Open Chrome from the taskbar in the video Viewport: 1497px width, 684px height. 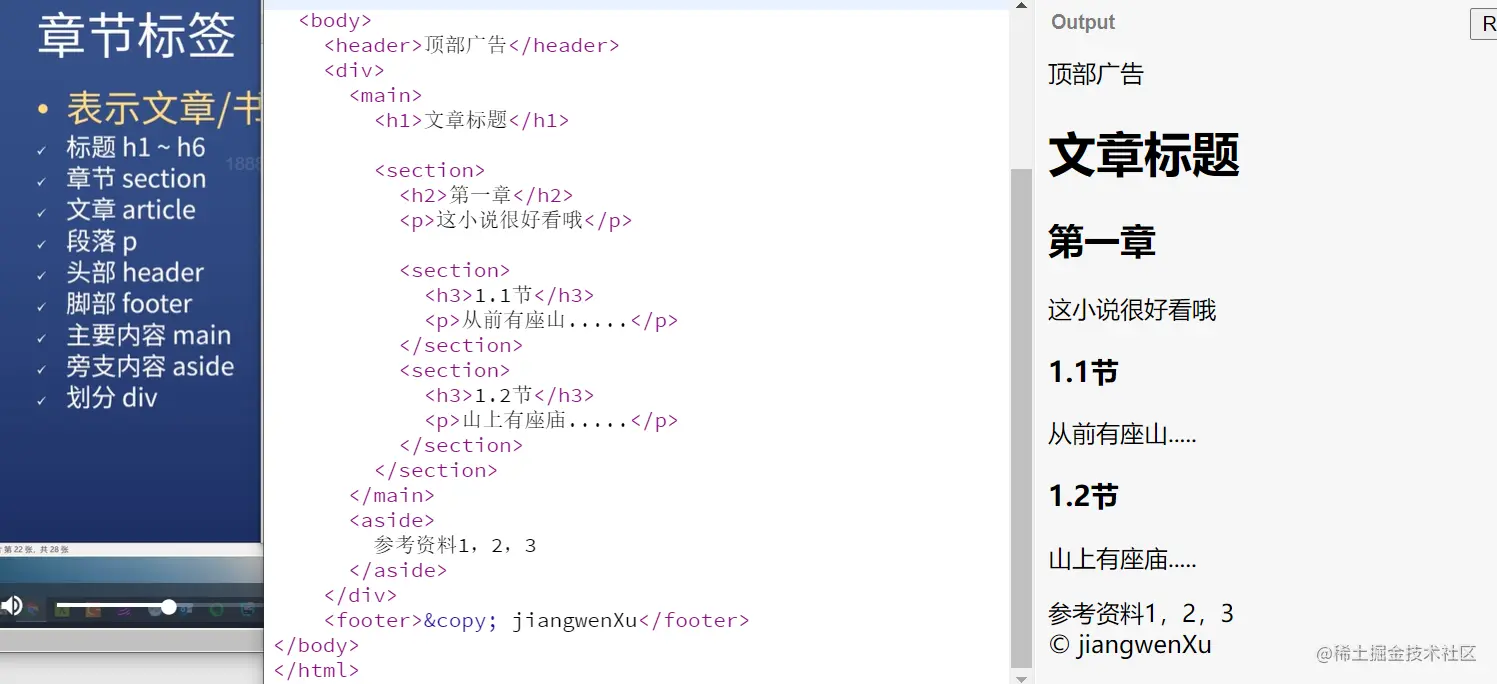(33, 609)
